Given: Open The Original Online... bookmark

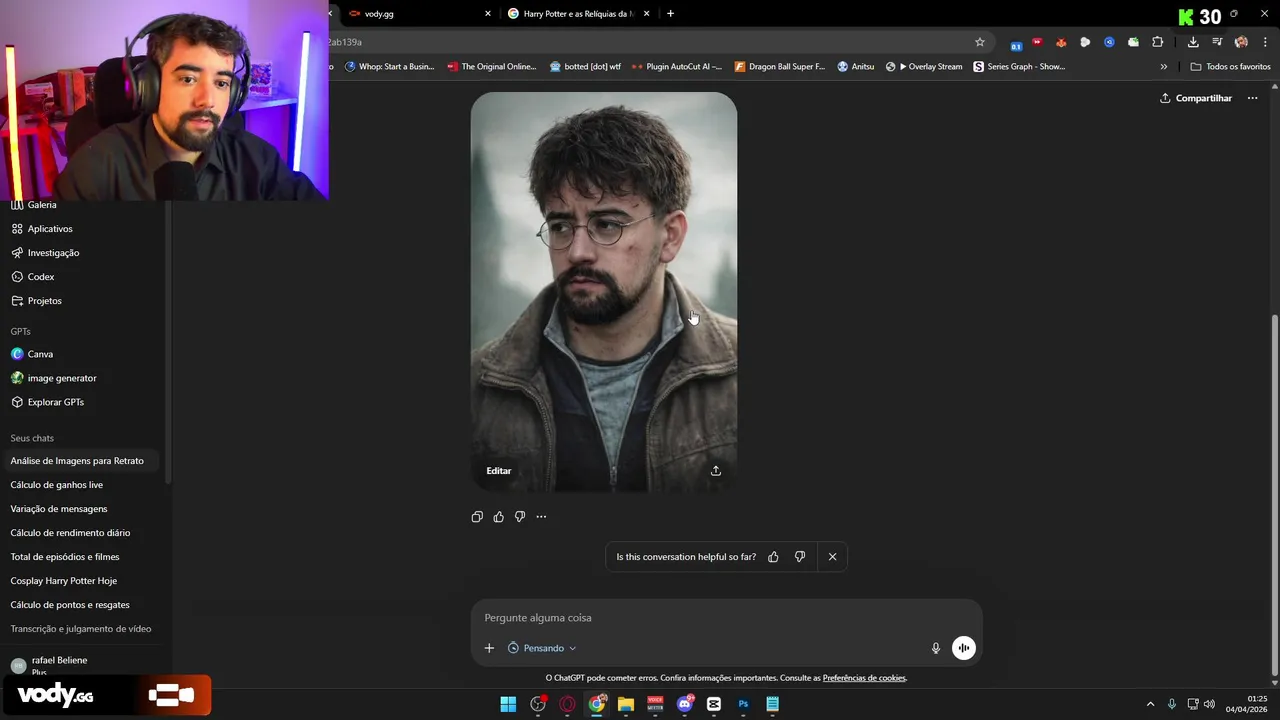Looking at the screenshot, I should click(492, 67).
